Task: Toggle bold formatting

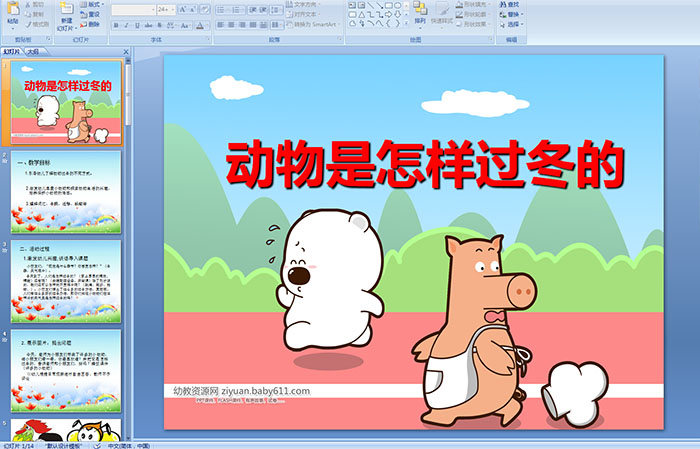Action: point(115,25)
